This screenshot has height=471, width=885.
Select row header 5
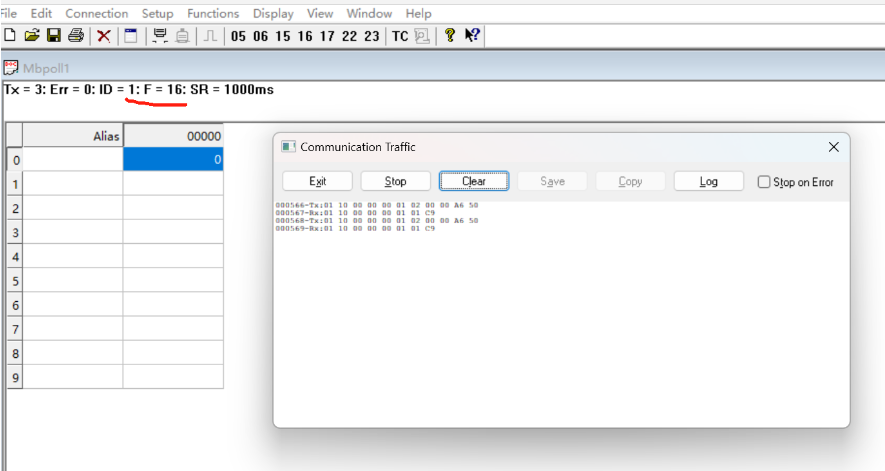(x=15, y=281)
